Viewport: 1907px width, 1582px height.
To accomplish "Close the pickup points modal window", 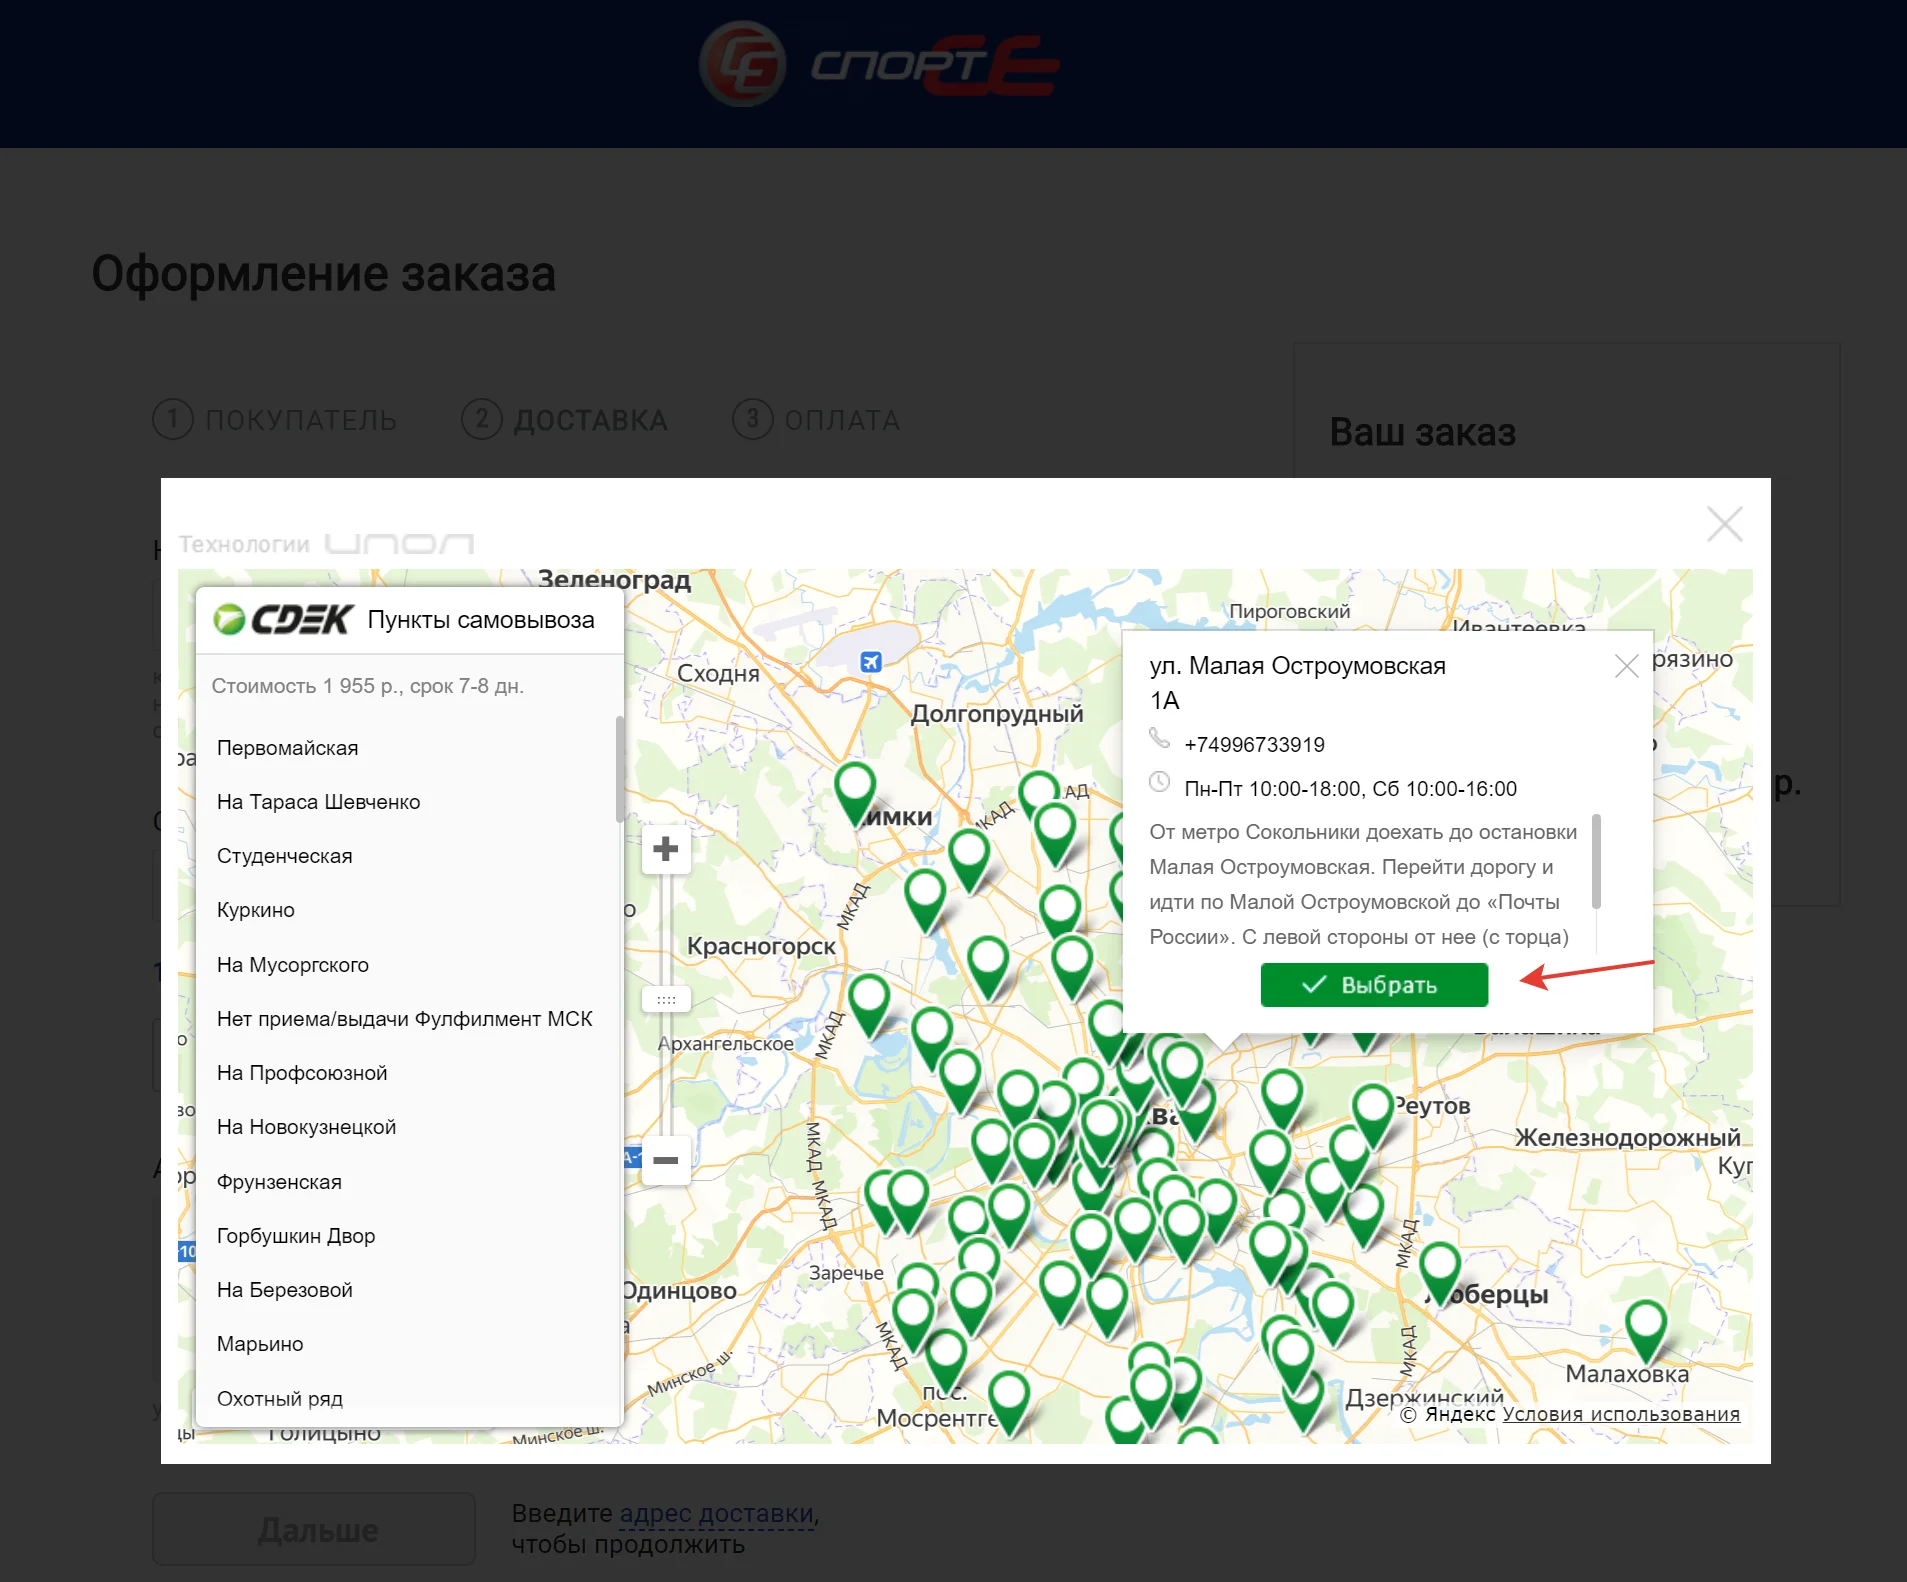I will pyautogui.click(x=1724, y=524).
